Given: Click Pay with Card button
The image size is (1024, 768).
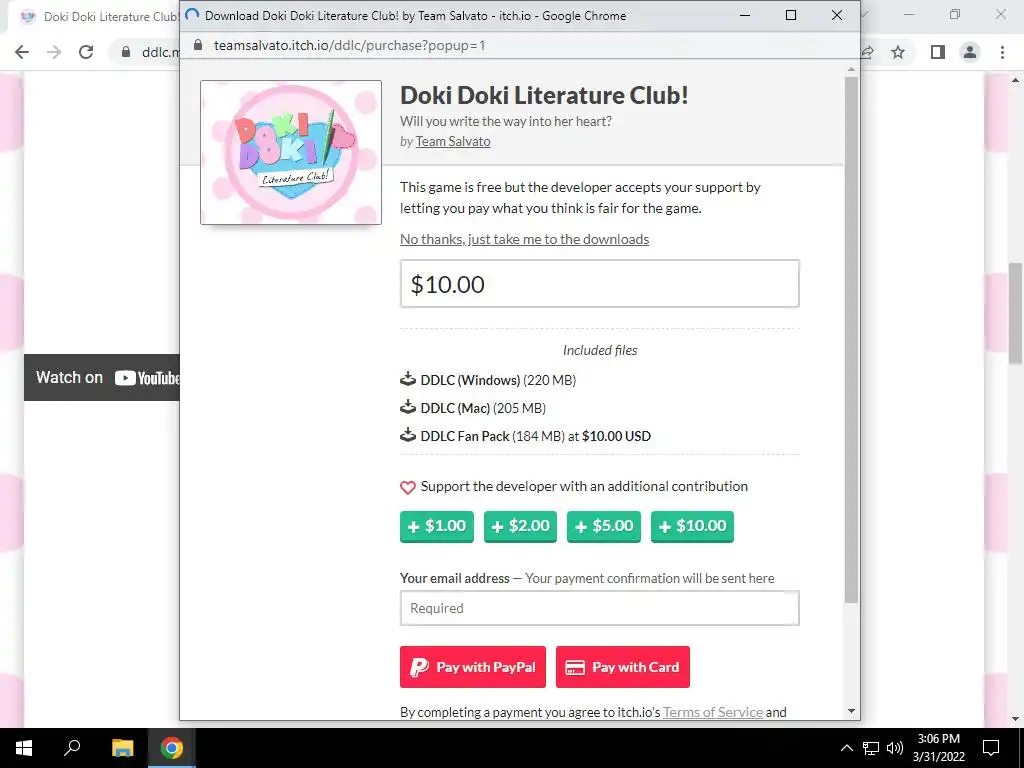Looking at the screenshot, I should (623, 667).
